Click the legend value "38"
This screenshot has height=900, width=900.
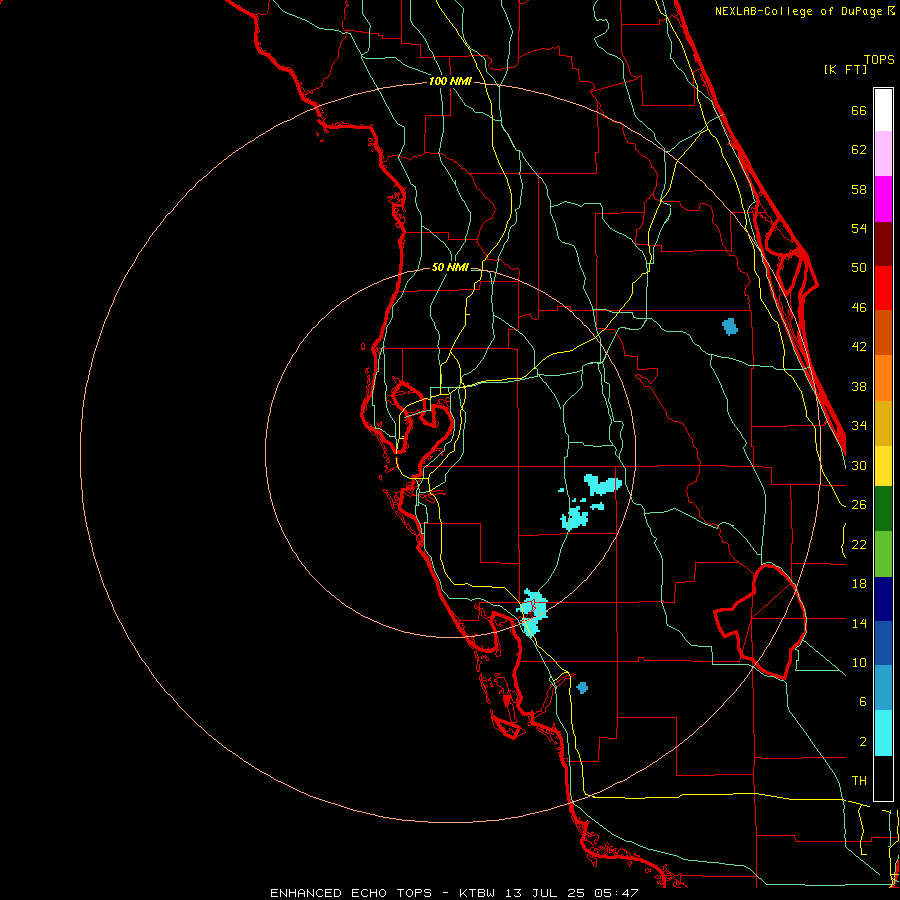tap(859, 387)
